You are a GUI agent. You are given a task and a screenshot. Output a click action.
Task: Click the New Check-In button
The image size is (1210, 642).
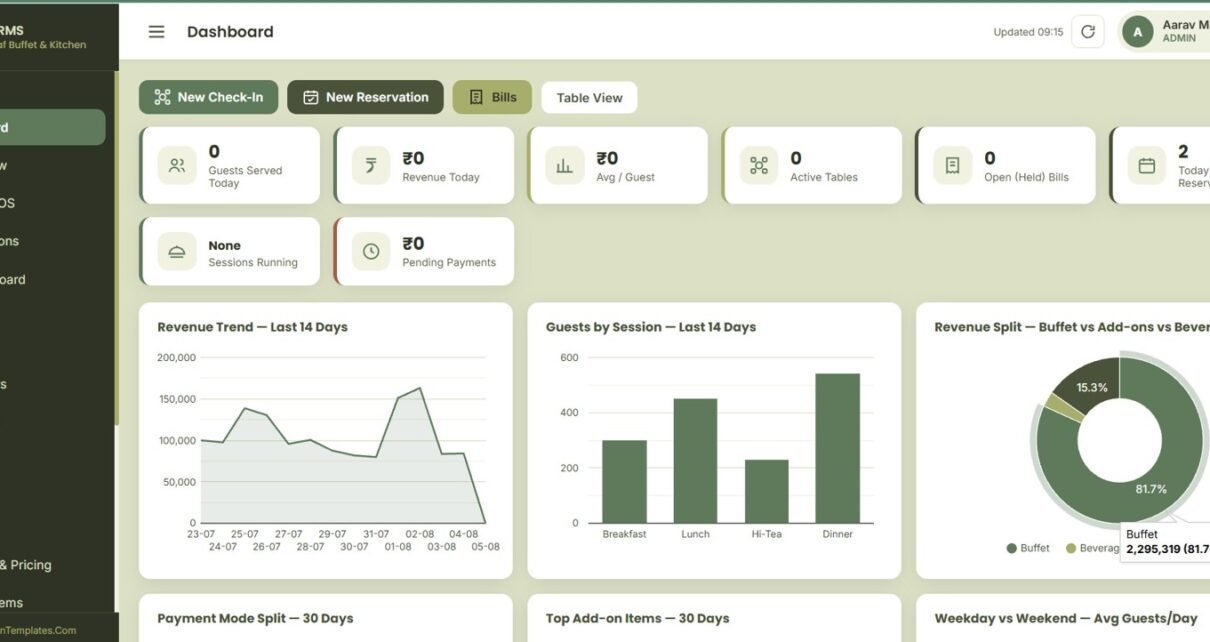[209, 97]
